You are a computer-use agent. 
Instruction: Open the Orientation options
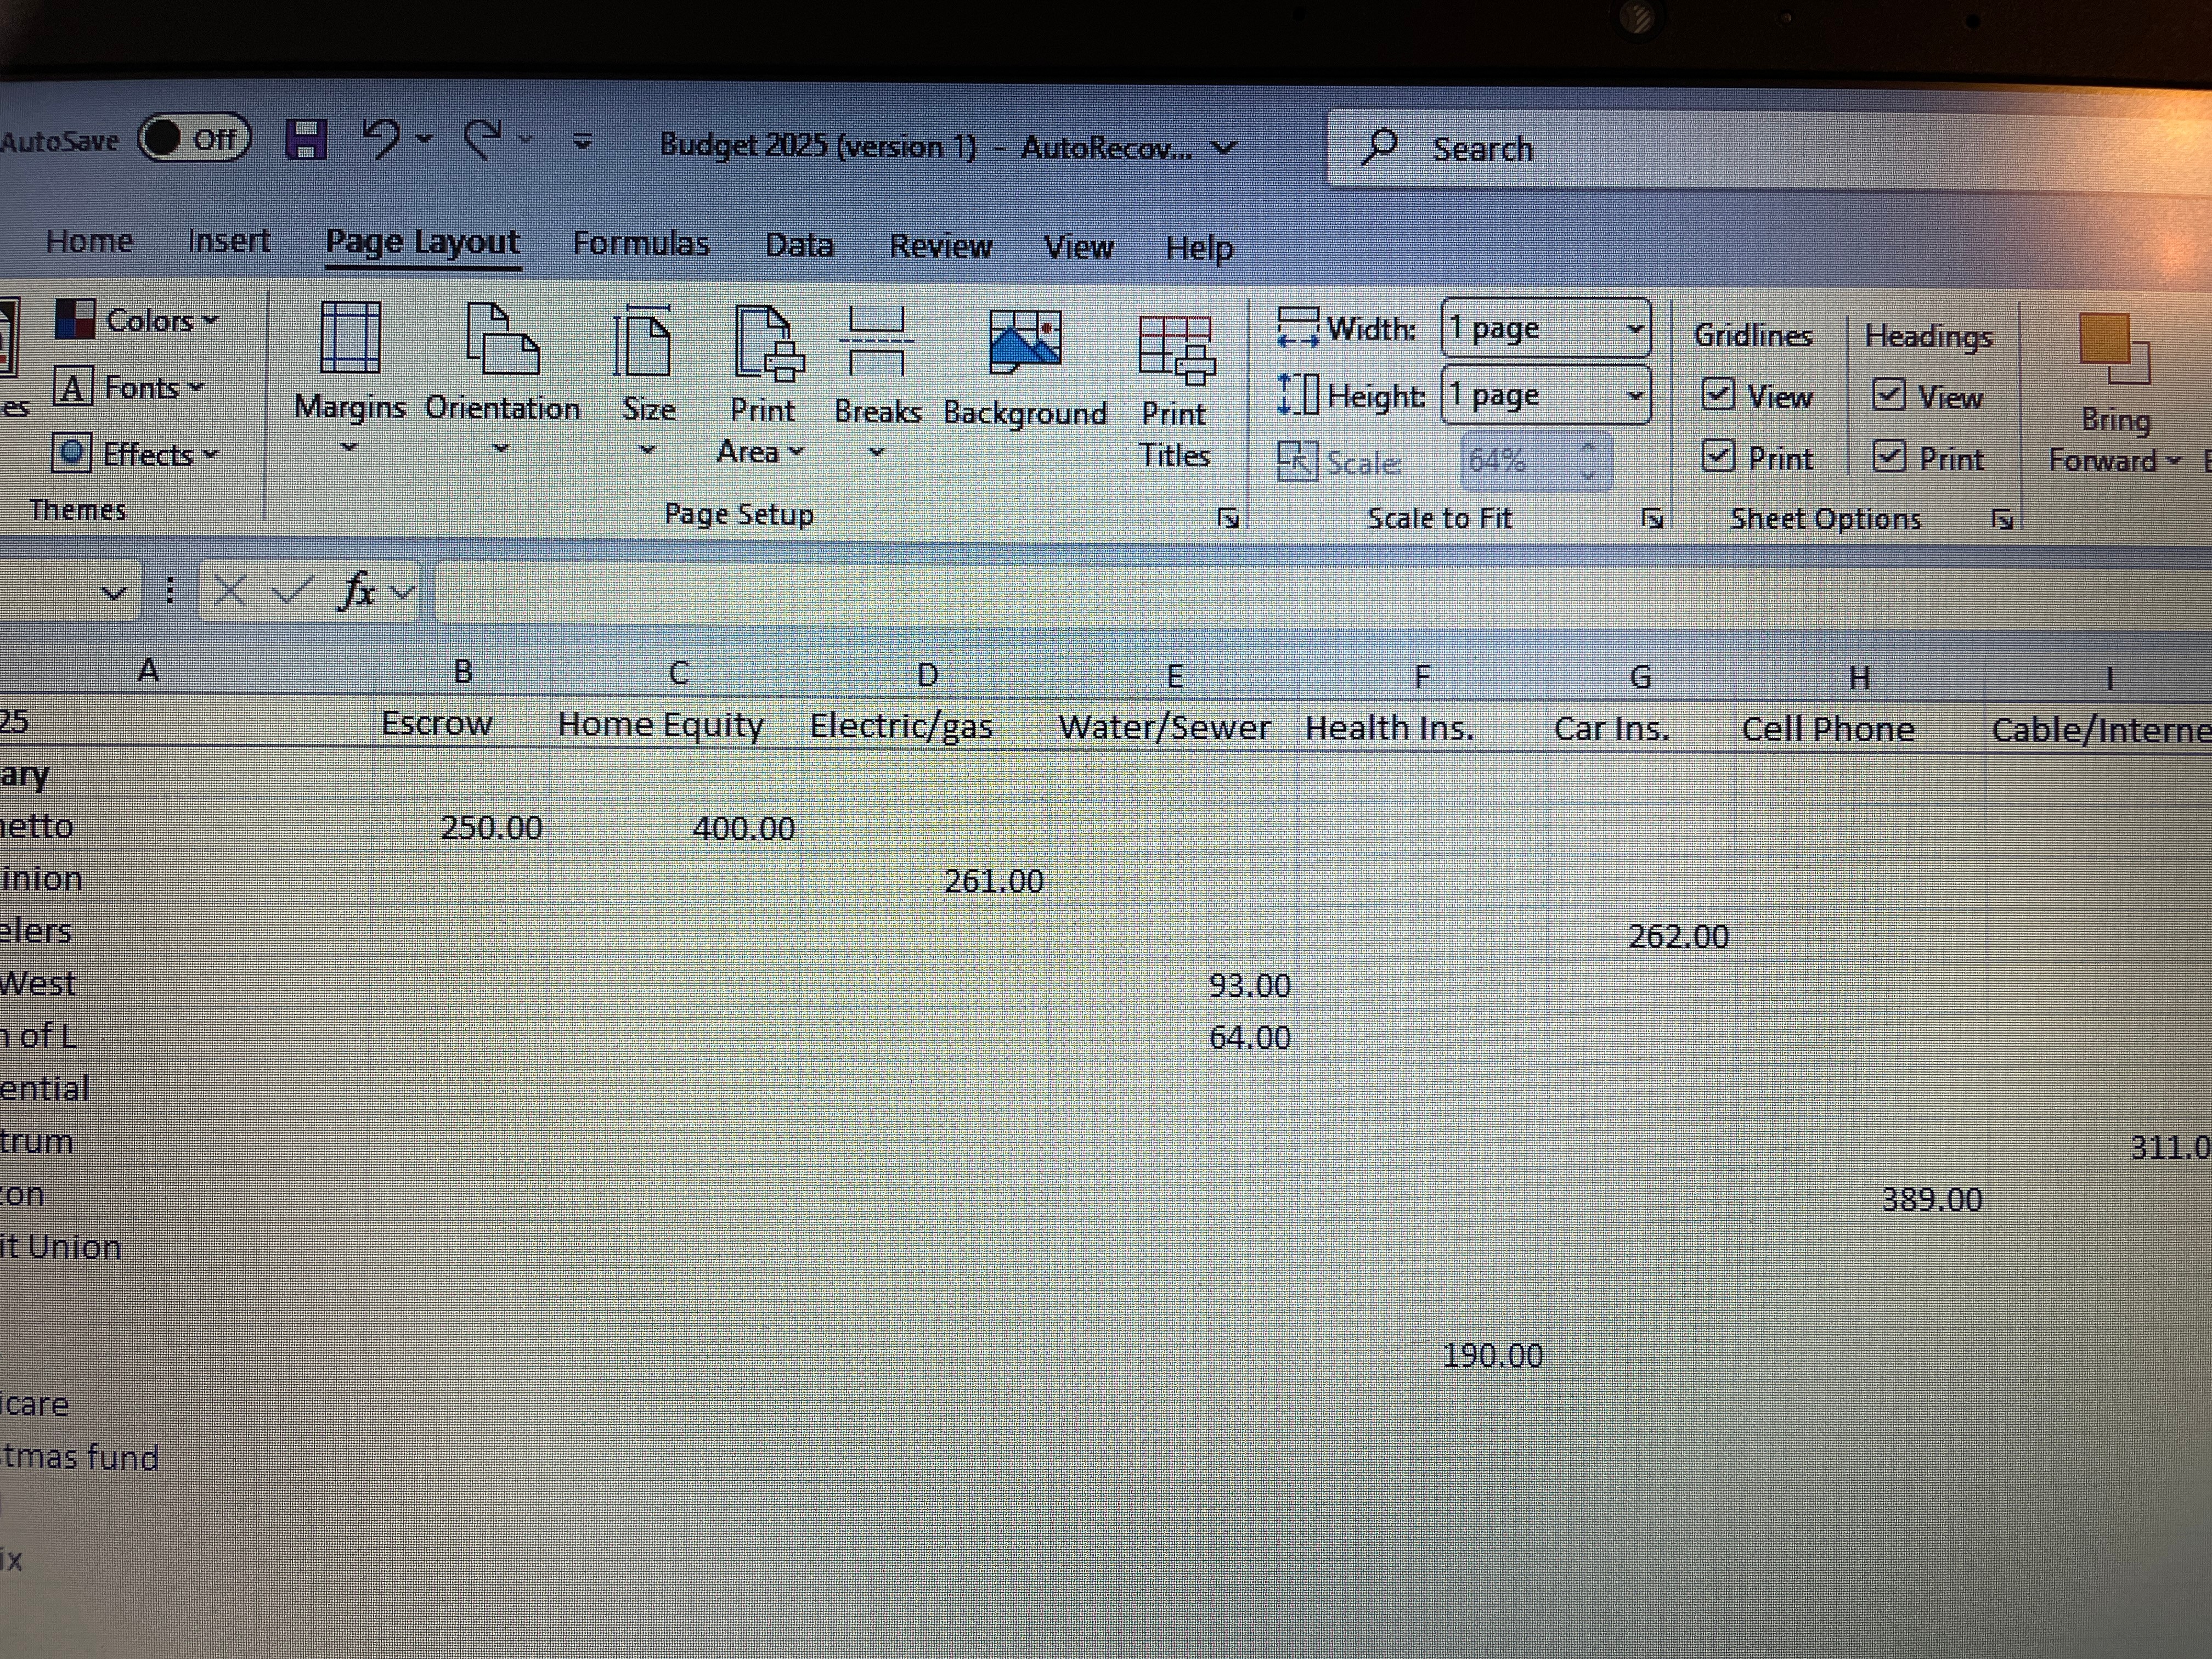tap(502, 380)
